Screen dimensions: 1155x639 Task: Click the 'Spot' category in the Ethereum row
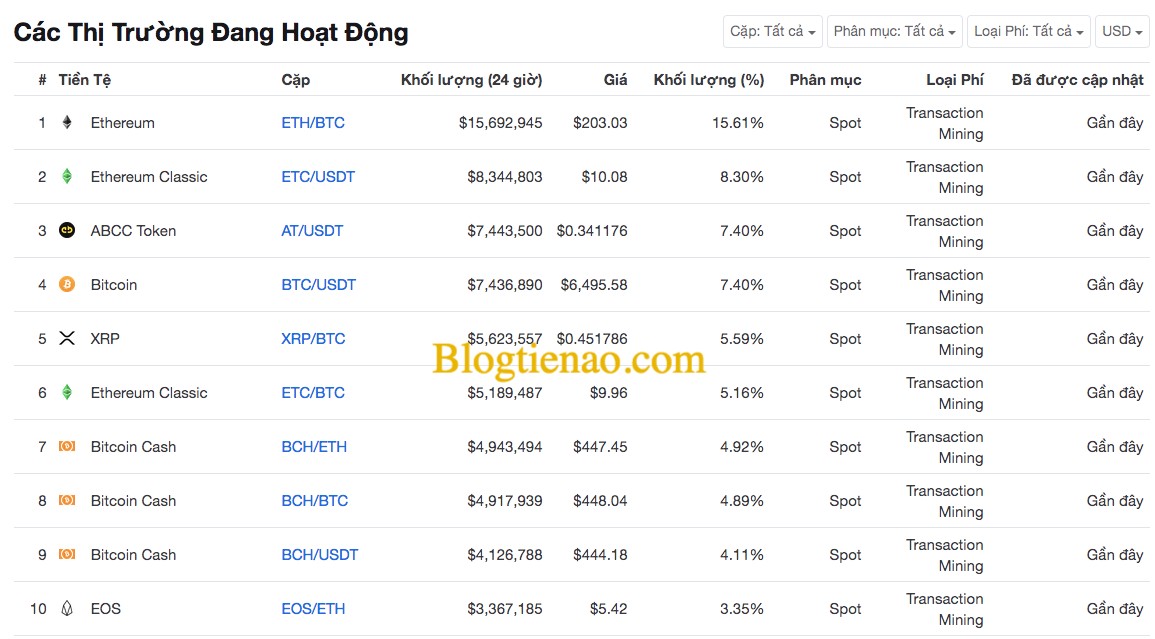845,123
